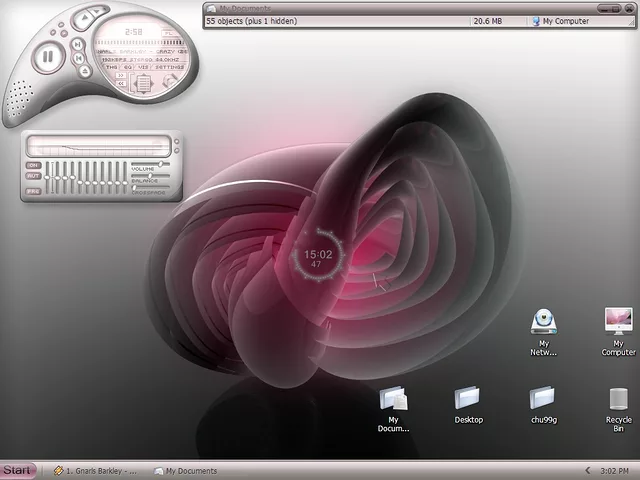Toggle the equalizer ON button
Viewport: 640px width, 480px height.
point(33,165)
